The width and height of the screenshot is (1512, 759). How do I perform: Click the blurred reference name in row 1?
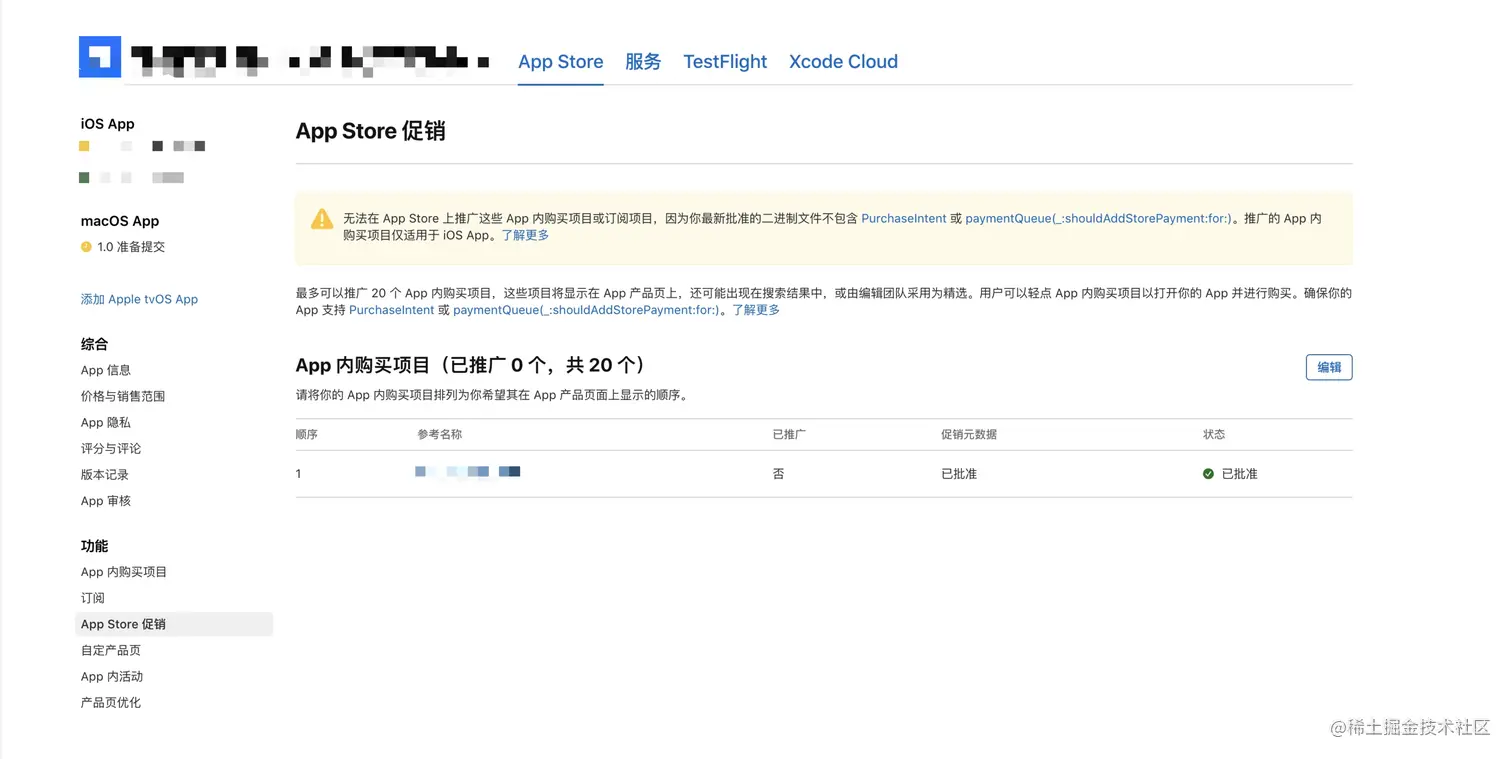(x=468, y=471)
